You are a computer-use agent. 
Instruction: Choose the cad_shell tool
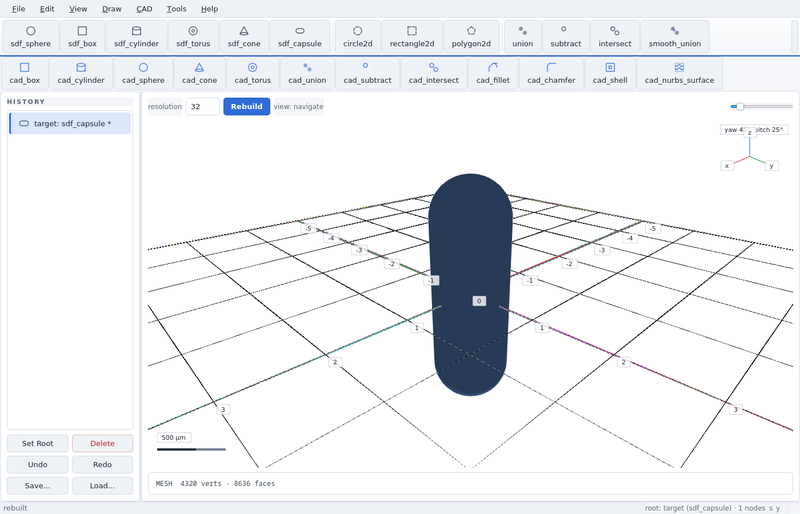(x=610, y=74)
